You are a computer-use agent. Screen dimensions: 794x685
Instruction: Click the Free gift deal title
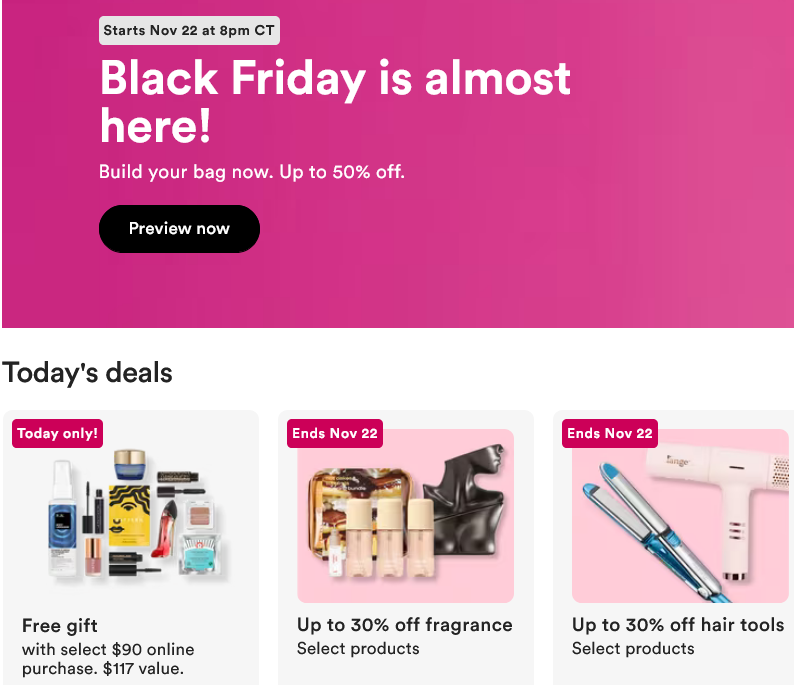62,626
